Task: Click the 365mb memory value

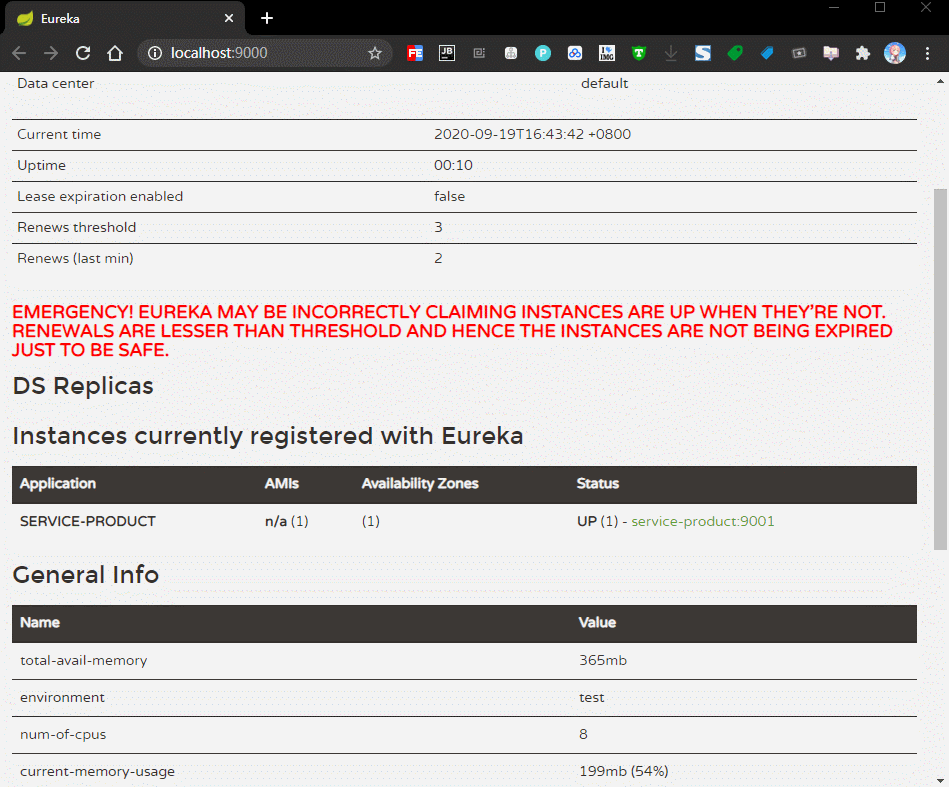Action: [603, 660]
